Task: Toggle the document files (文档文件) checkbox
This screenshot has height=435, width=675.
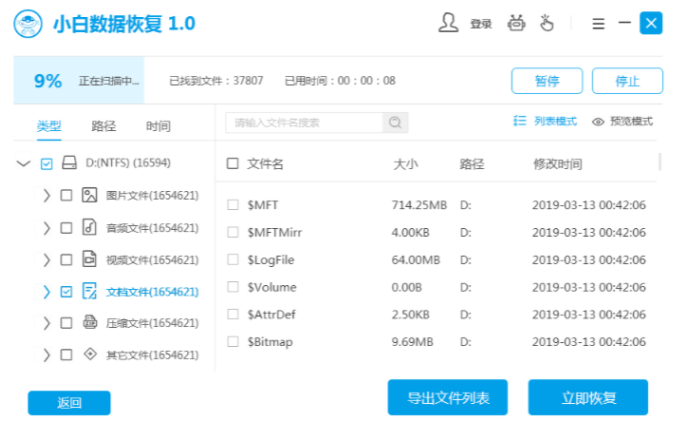Action: tap(66, 292)
